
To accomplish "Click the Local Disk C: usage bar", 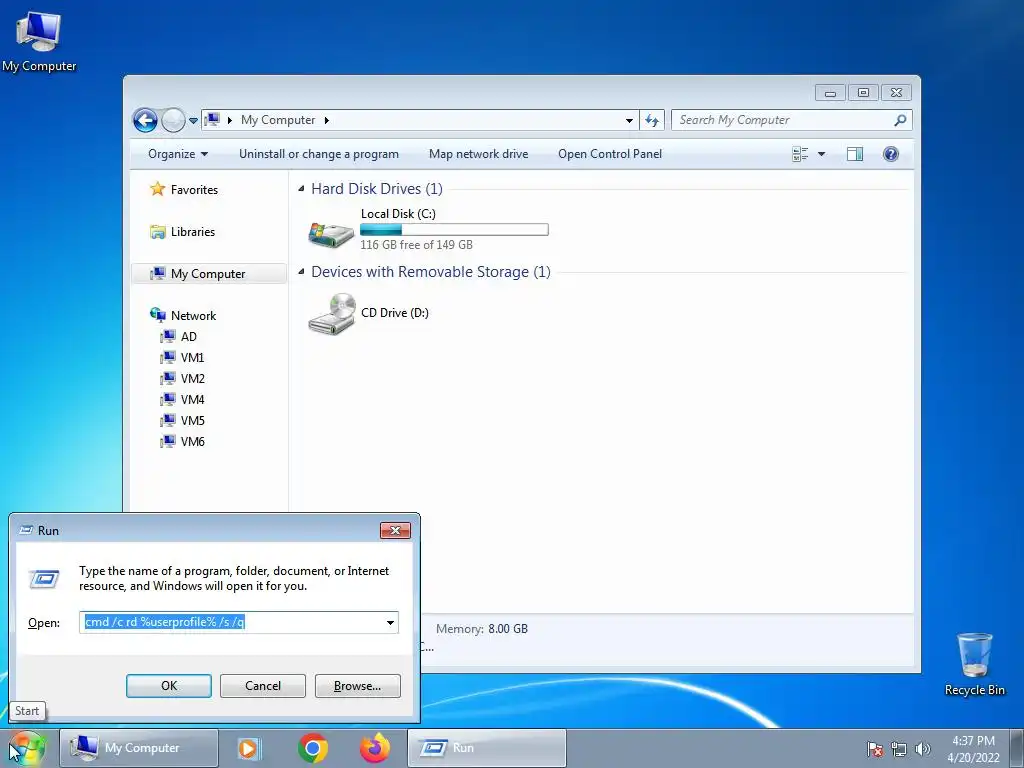I will click(x=455, y=230).
